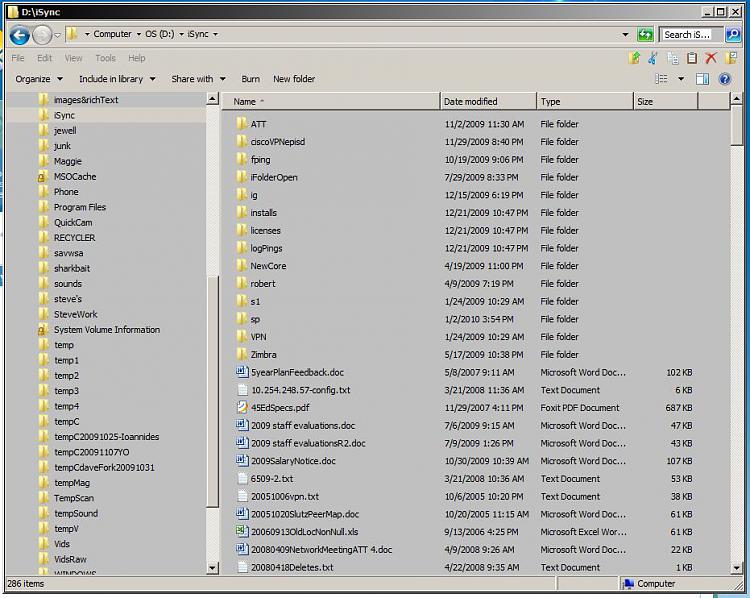Select the SteveWork folder in the tree
750x598 pixels.
click(x=76, y=314)
